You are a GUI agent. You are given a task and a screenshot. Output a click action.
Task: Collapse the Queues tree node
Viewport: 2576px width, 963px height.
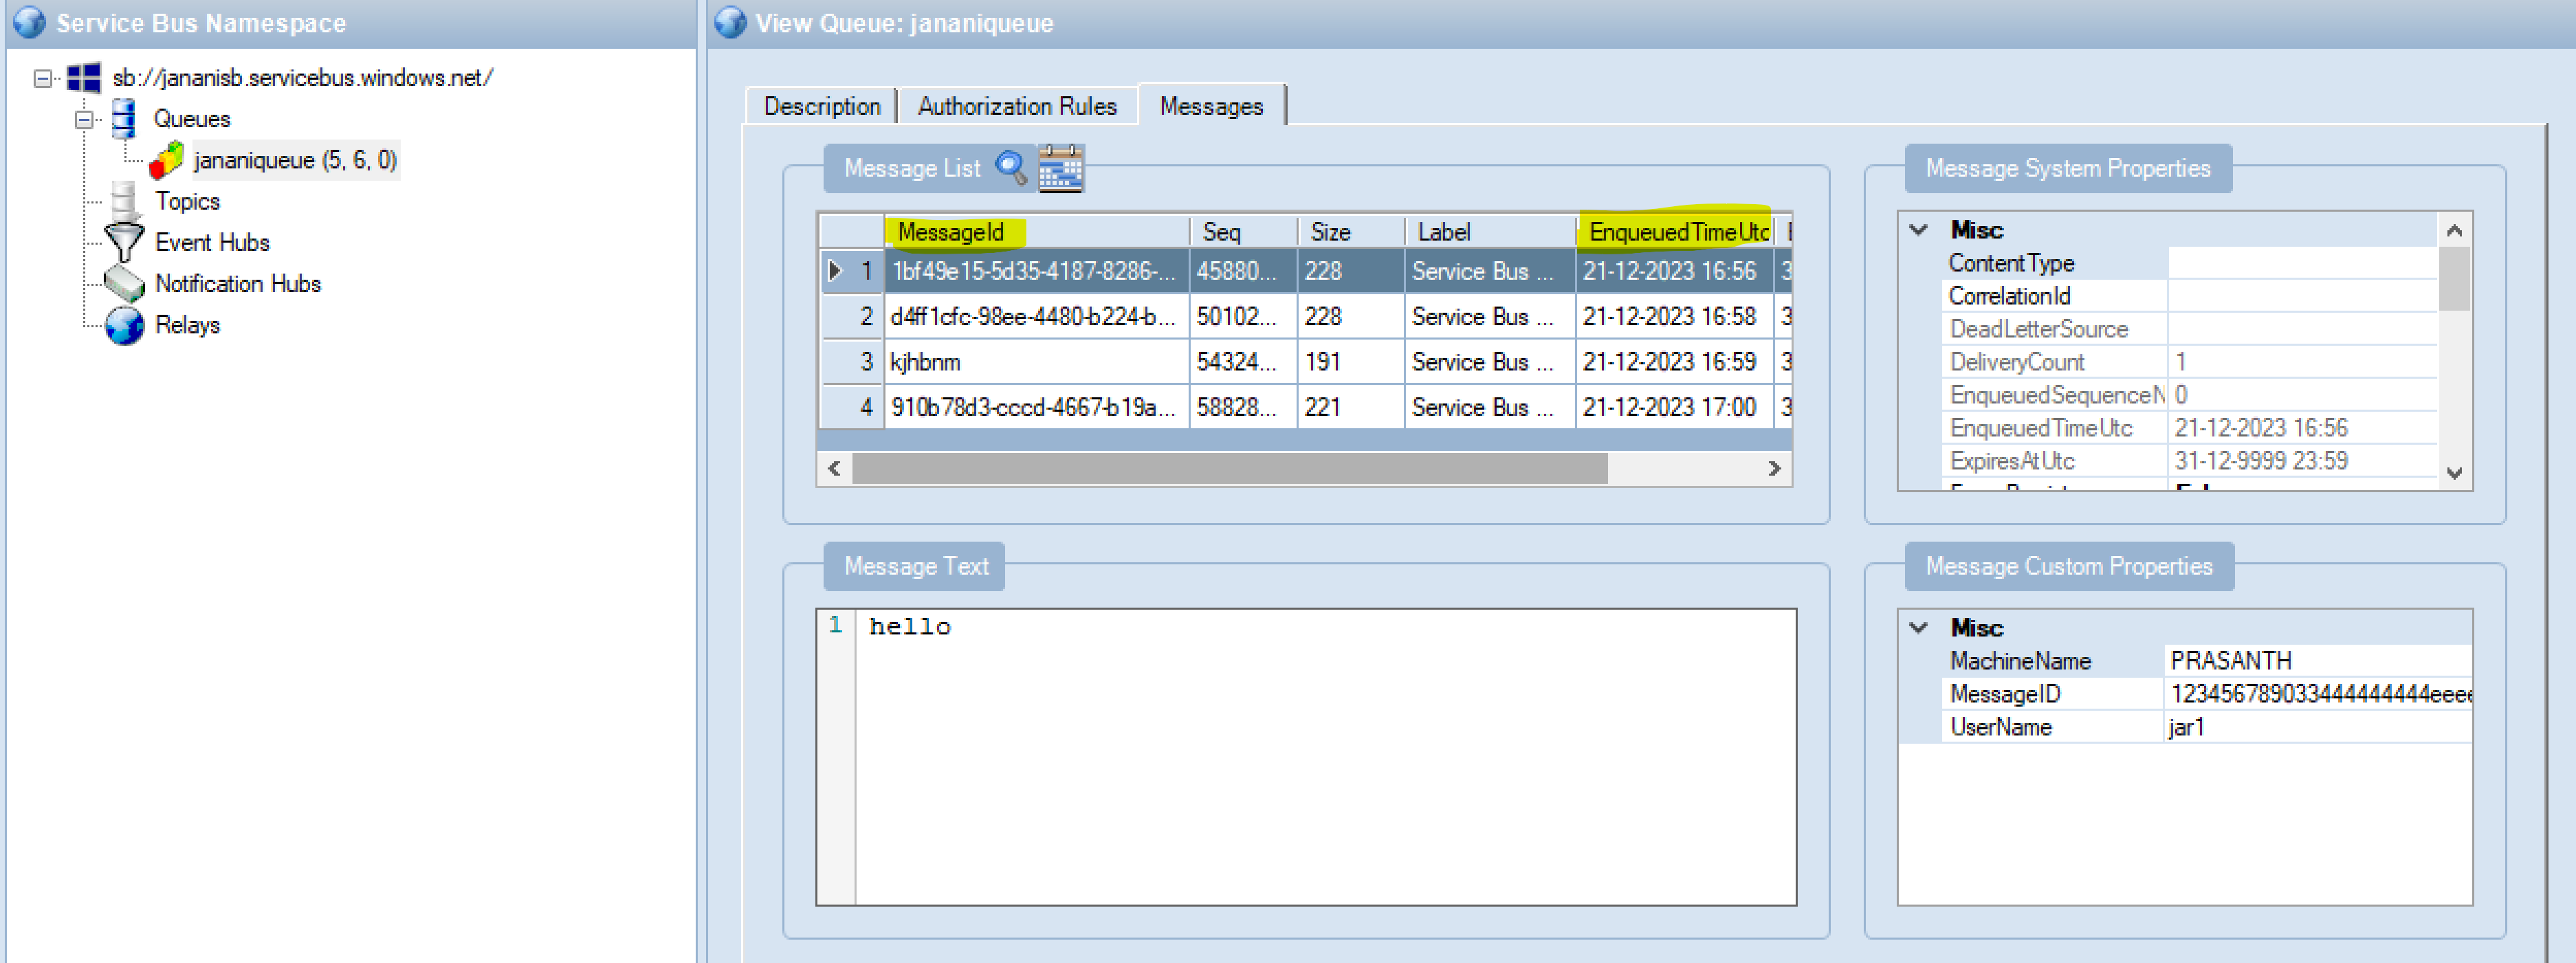pos(84,119)
